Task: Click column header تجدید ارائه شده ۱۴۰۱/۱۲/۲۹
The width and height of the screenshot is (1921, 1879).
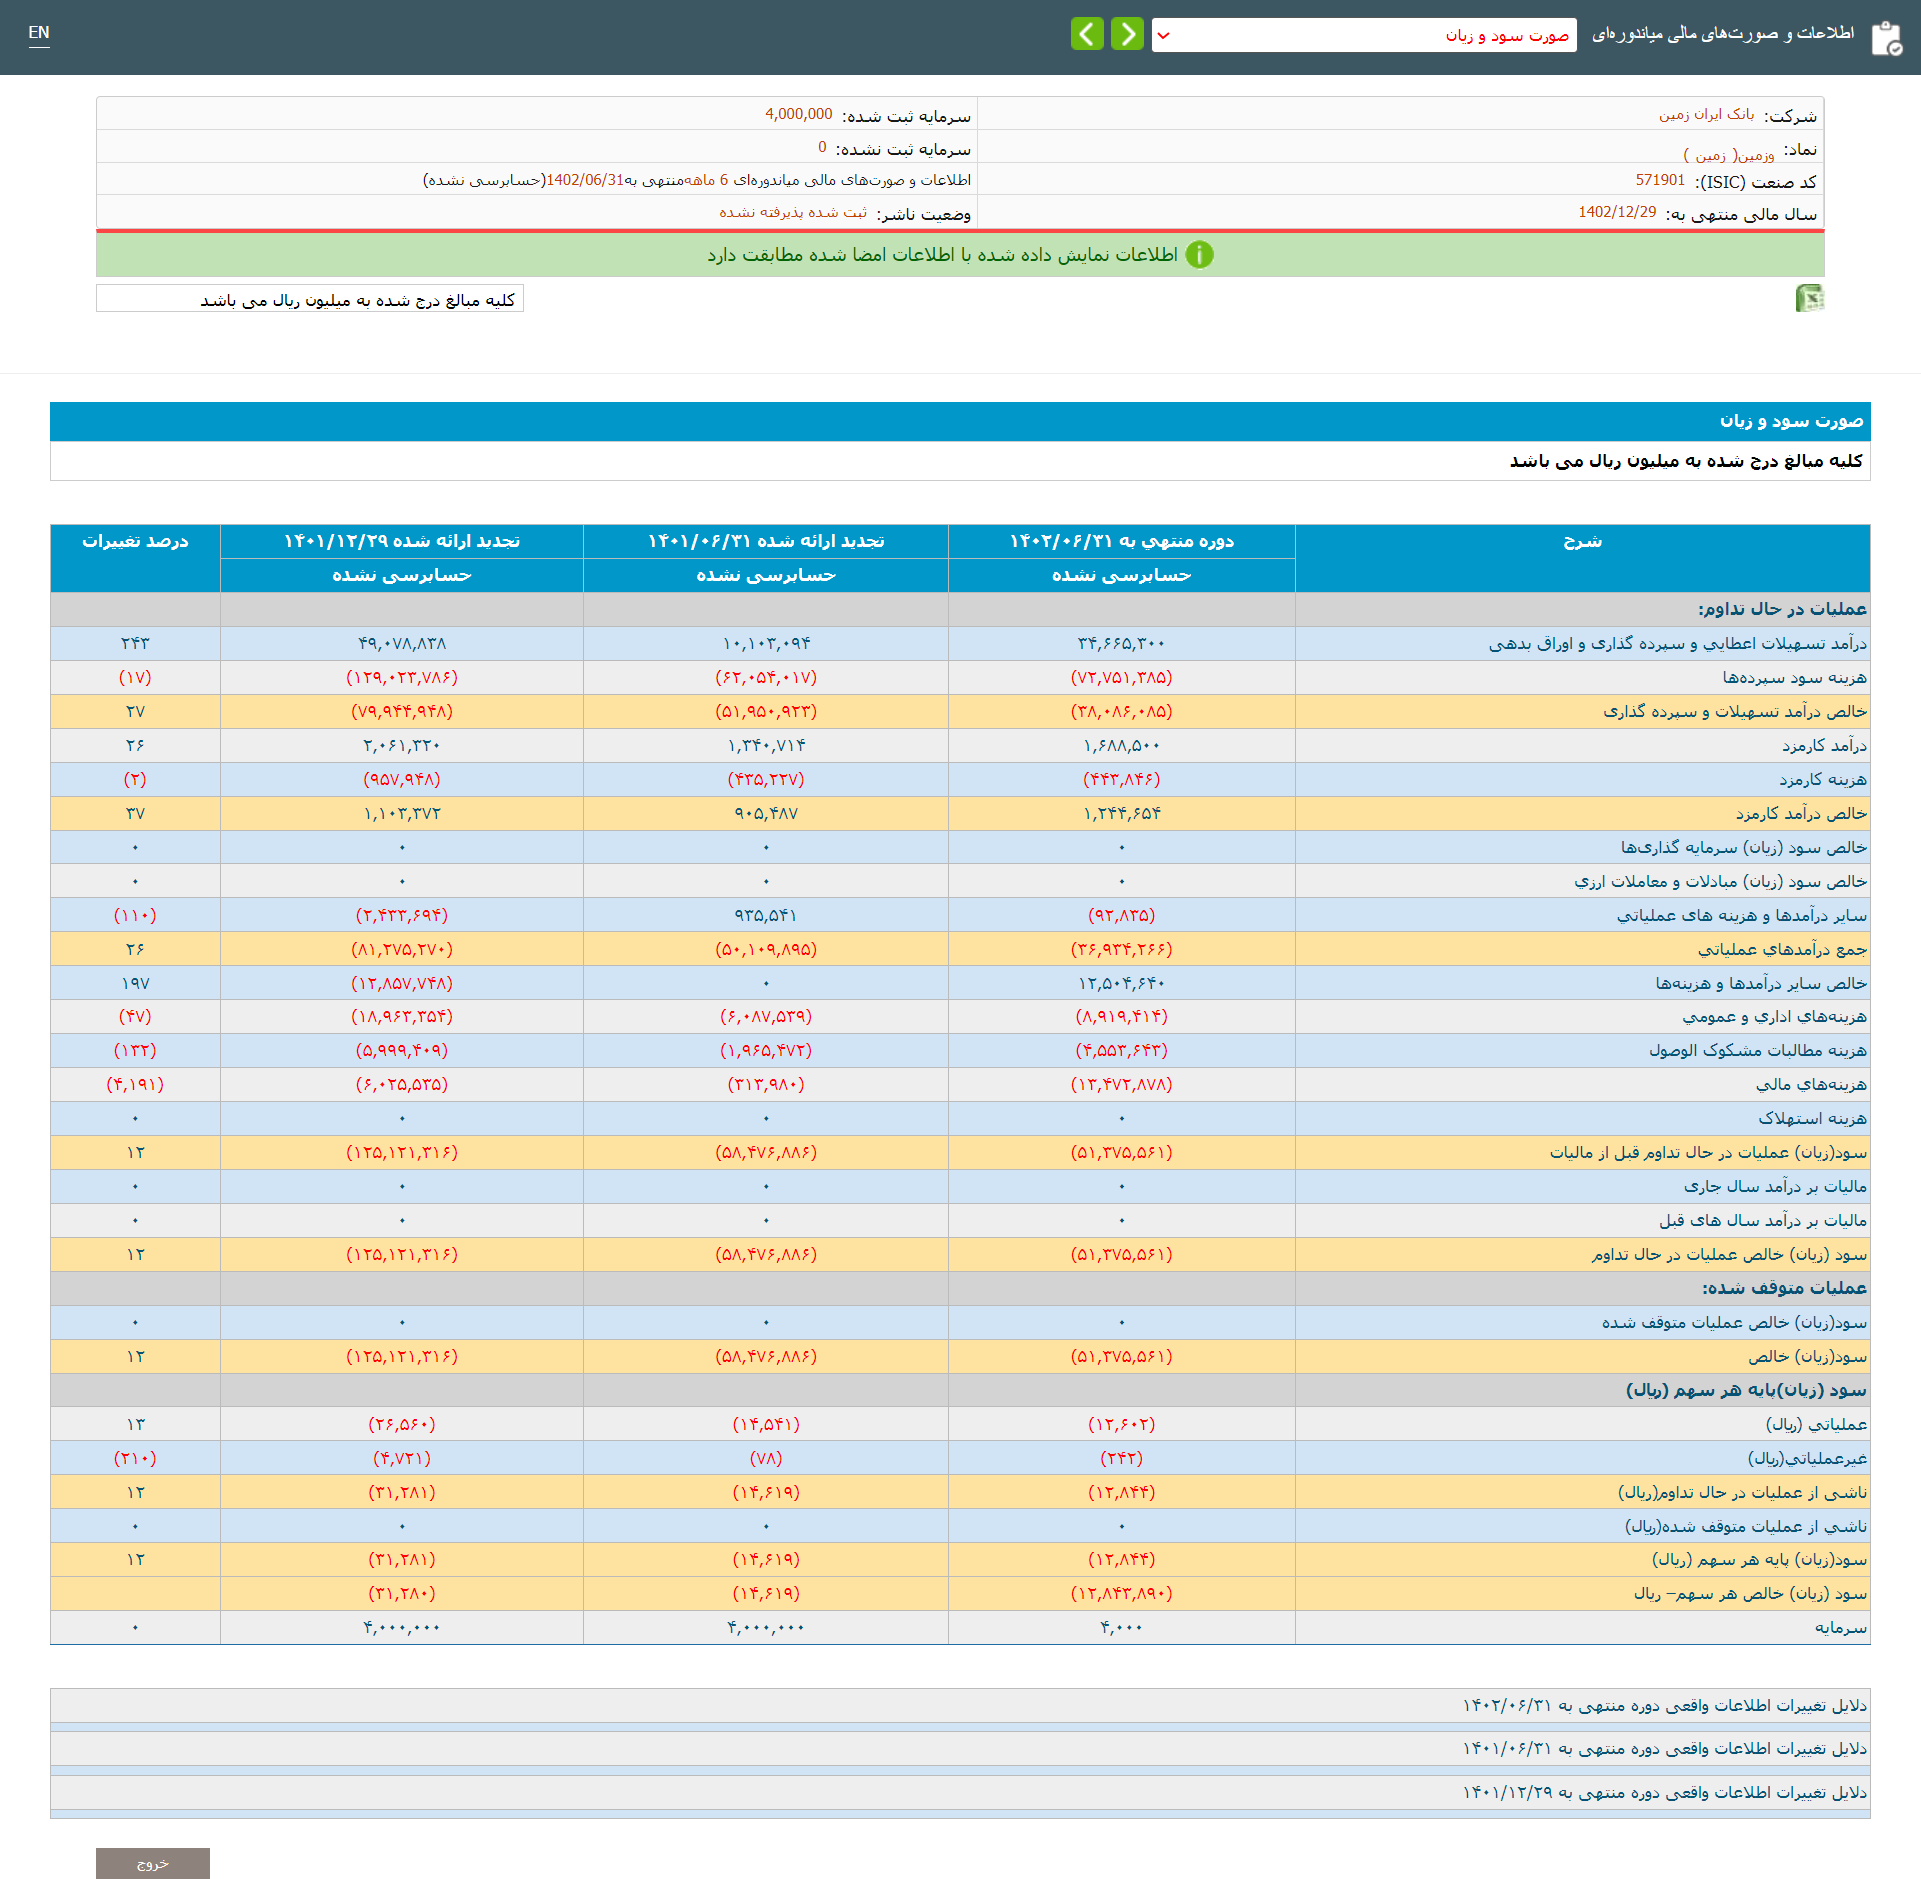Action: (x=402, y=541)
